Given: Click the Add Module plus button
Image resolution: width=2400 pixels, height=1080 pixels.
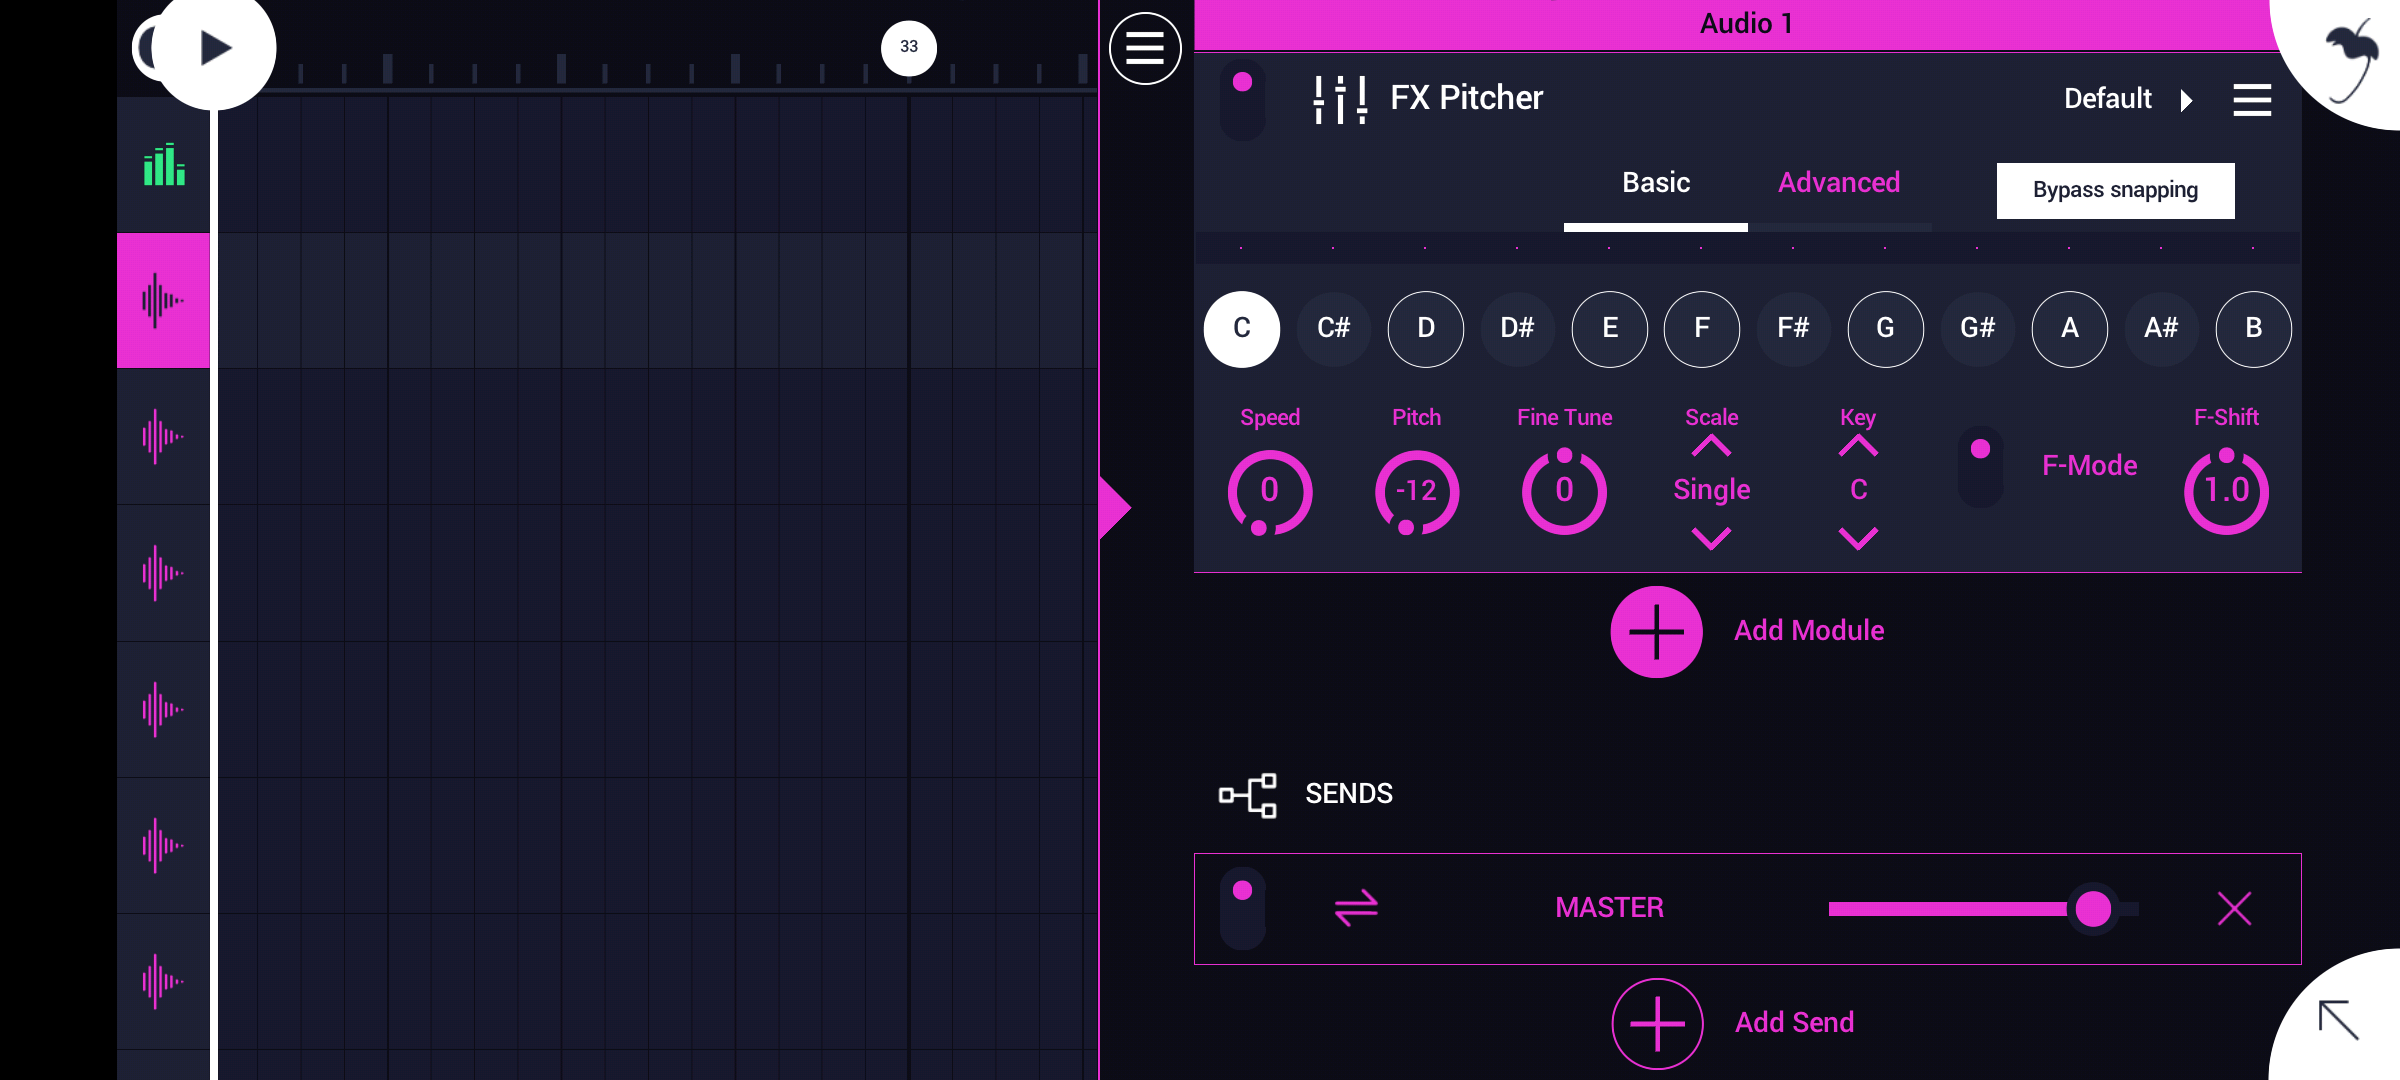Looking at the screenshot, I should tap(1656, 631).
